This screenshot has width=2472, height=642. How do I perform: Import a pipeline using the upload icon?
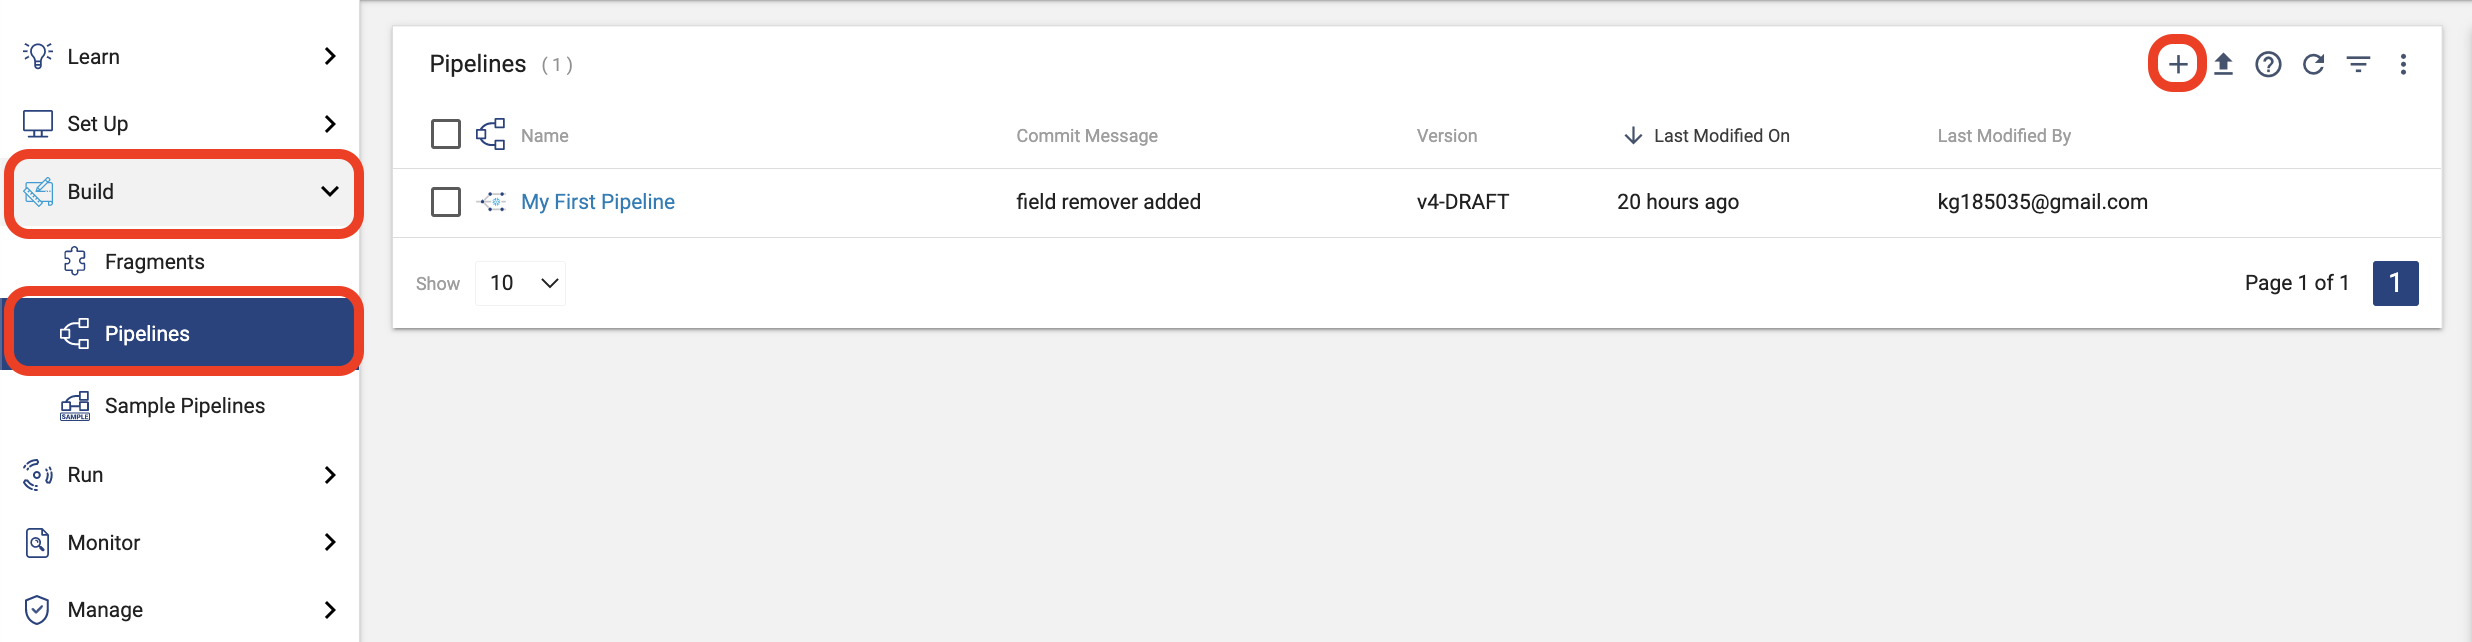tap(2222, 63)
